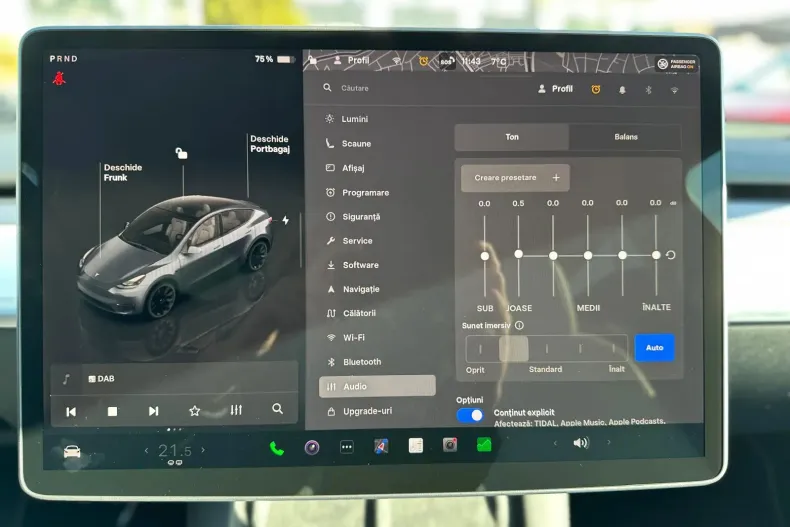Open media search magnifier icon

coord(277,409)
